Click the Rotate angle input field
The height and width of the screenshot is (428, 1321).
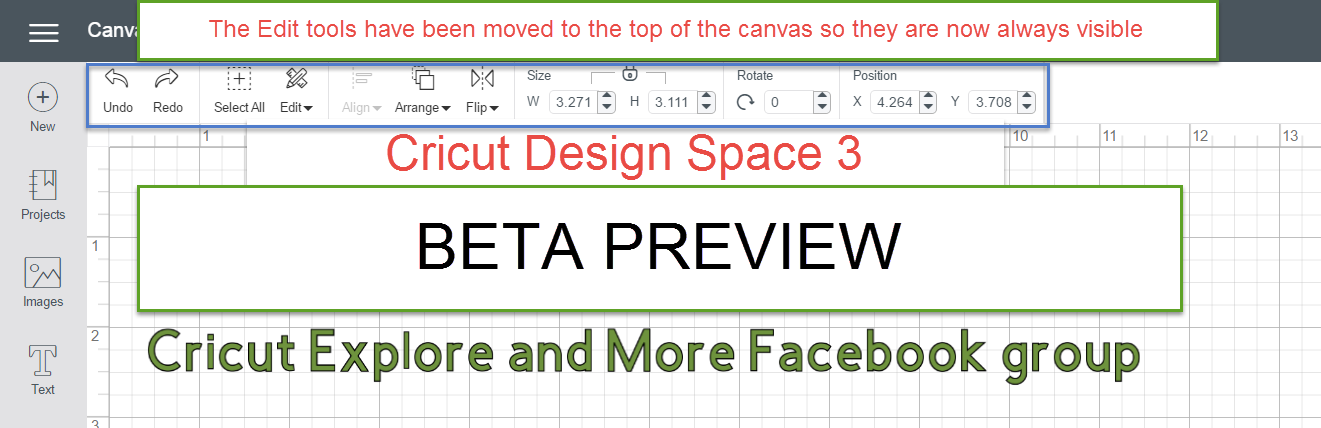click(789, 102)
